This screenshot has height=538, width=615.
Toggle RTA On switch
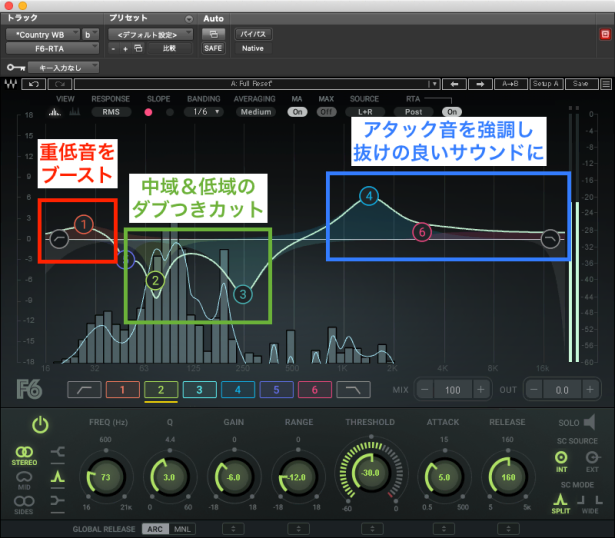[452, 112]
